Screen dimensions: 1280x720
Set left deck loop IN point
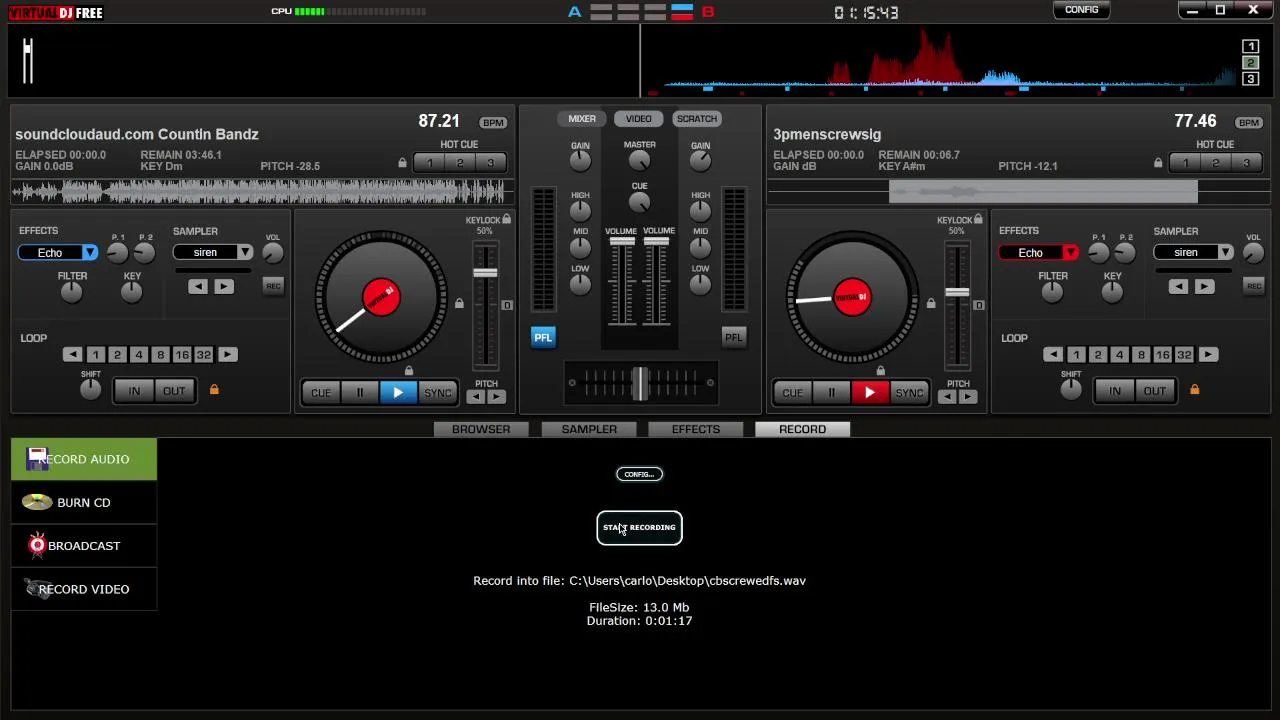(x=134, y=391)
